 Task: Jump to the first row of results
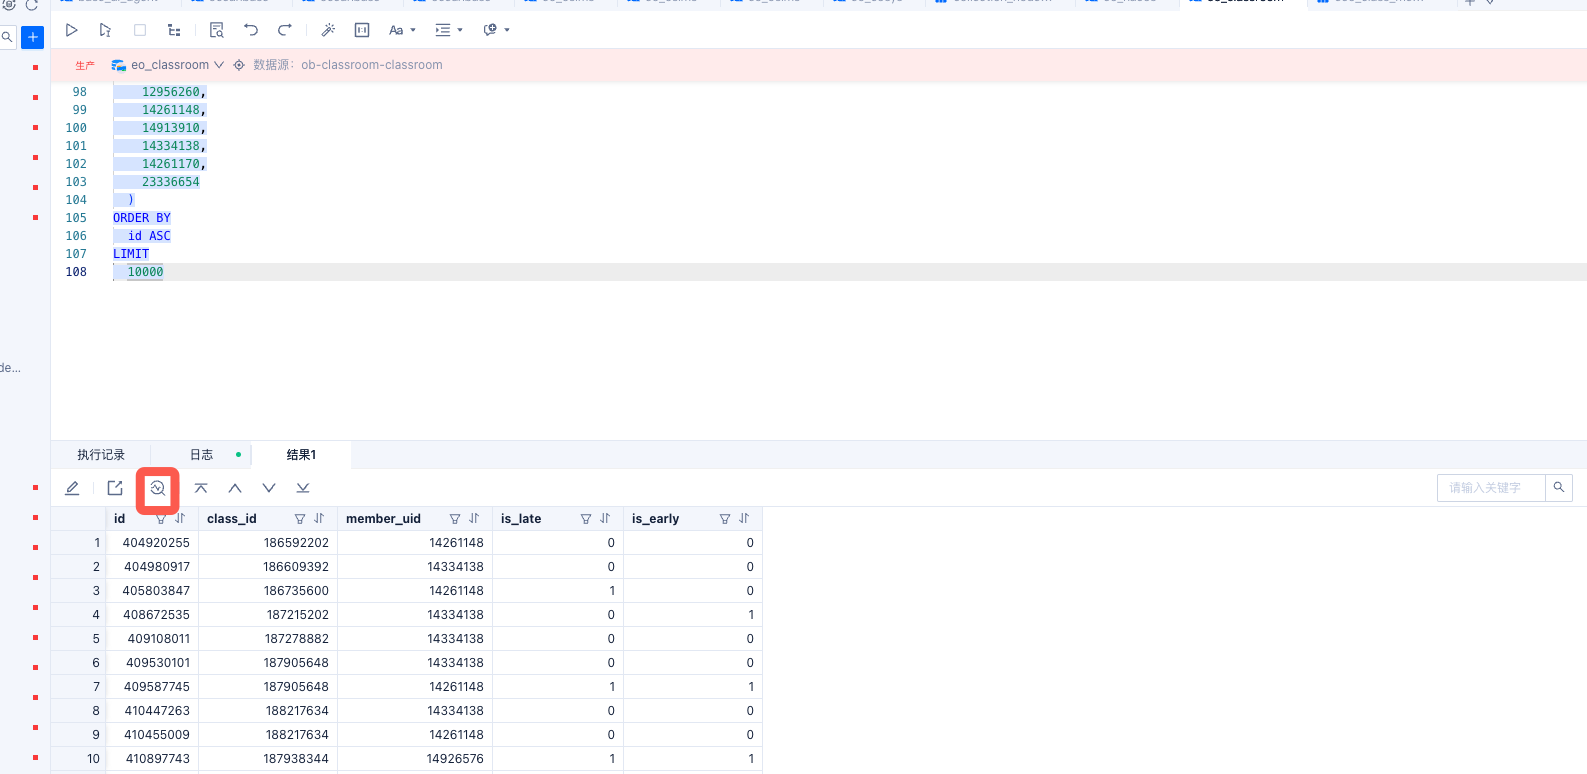click(201, 488)
